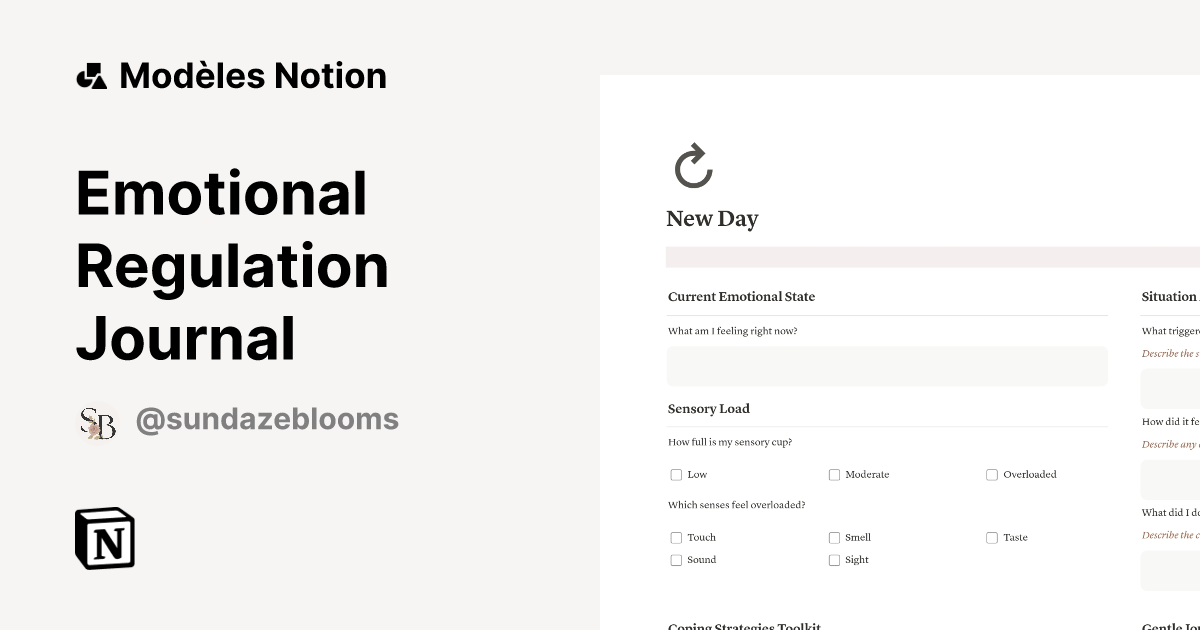Click the @sundazeblooms avatar image
The height and width of the screenshot is (630, 1200).
97,420
